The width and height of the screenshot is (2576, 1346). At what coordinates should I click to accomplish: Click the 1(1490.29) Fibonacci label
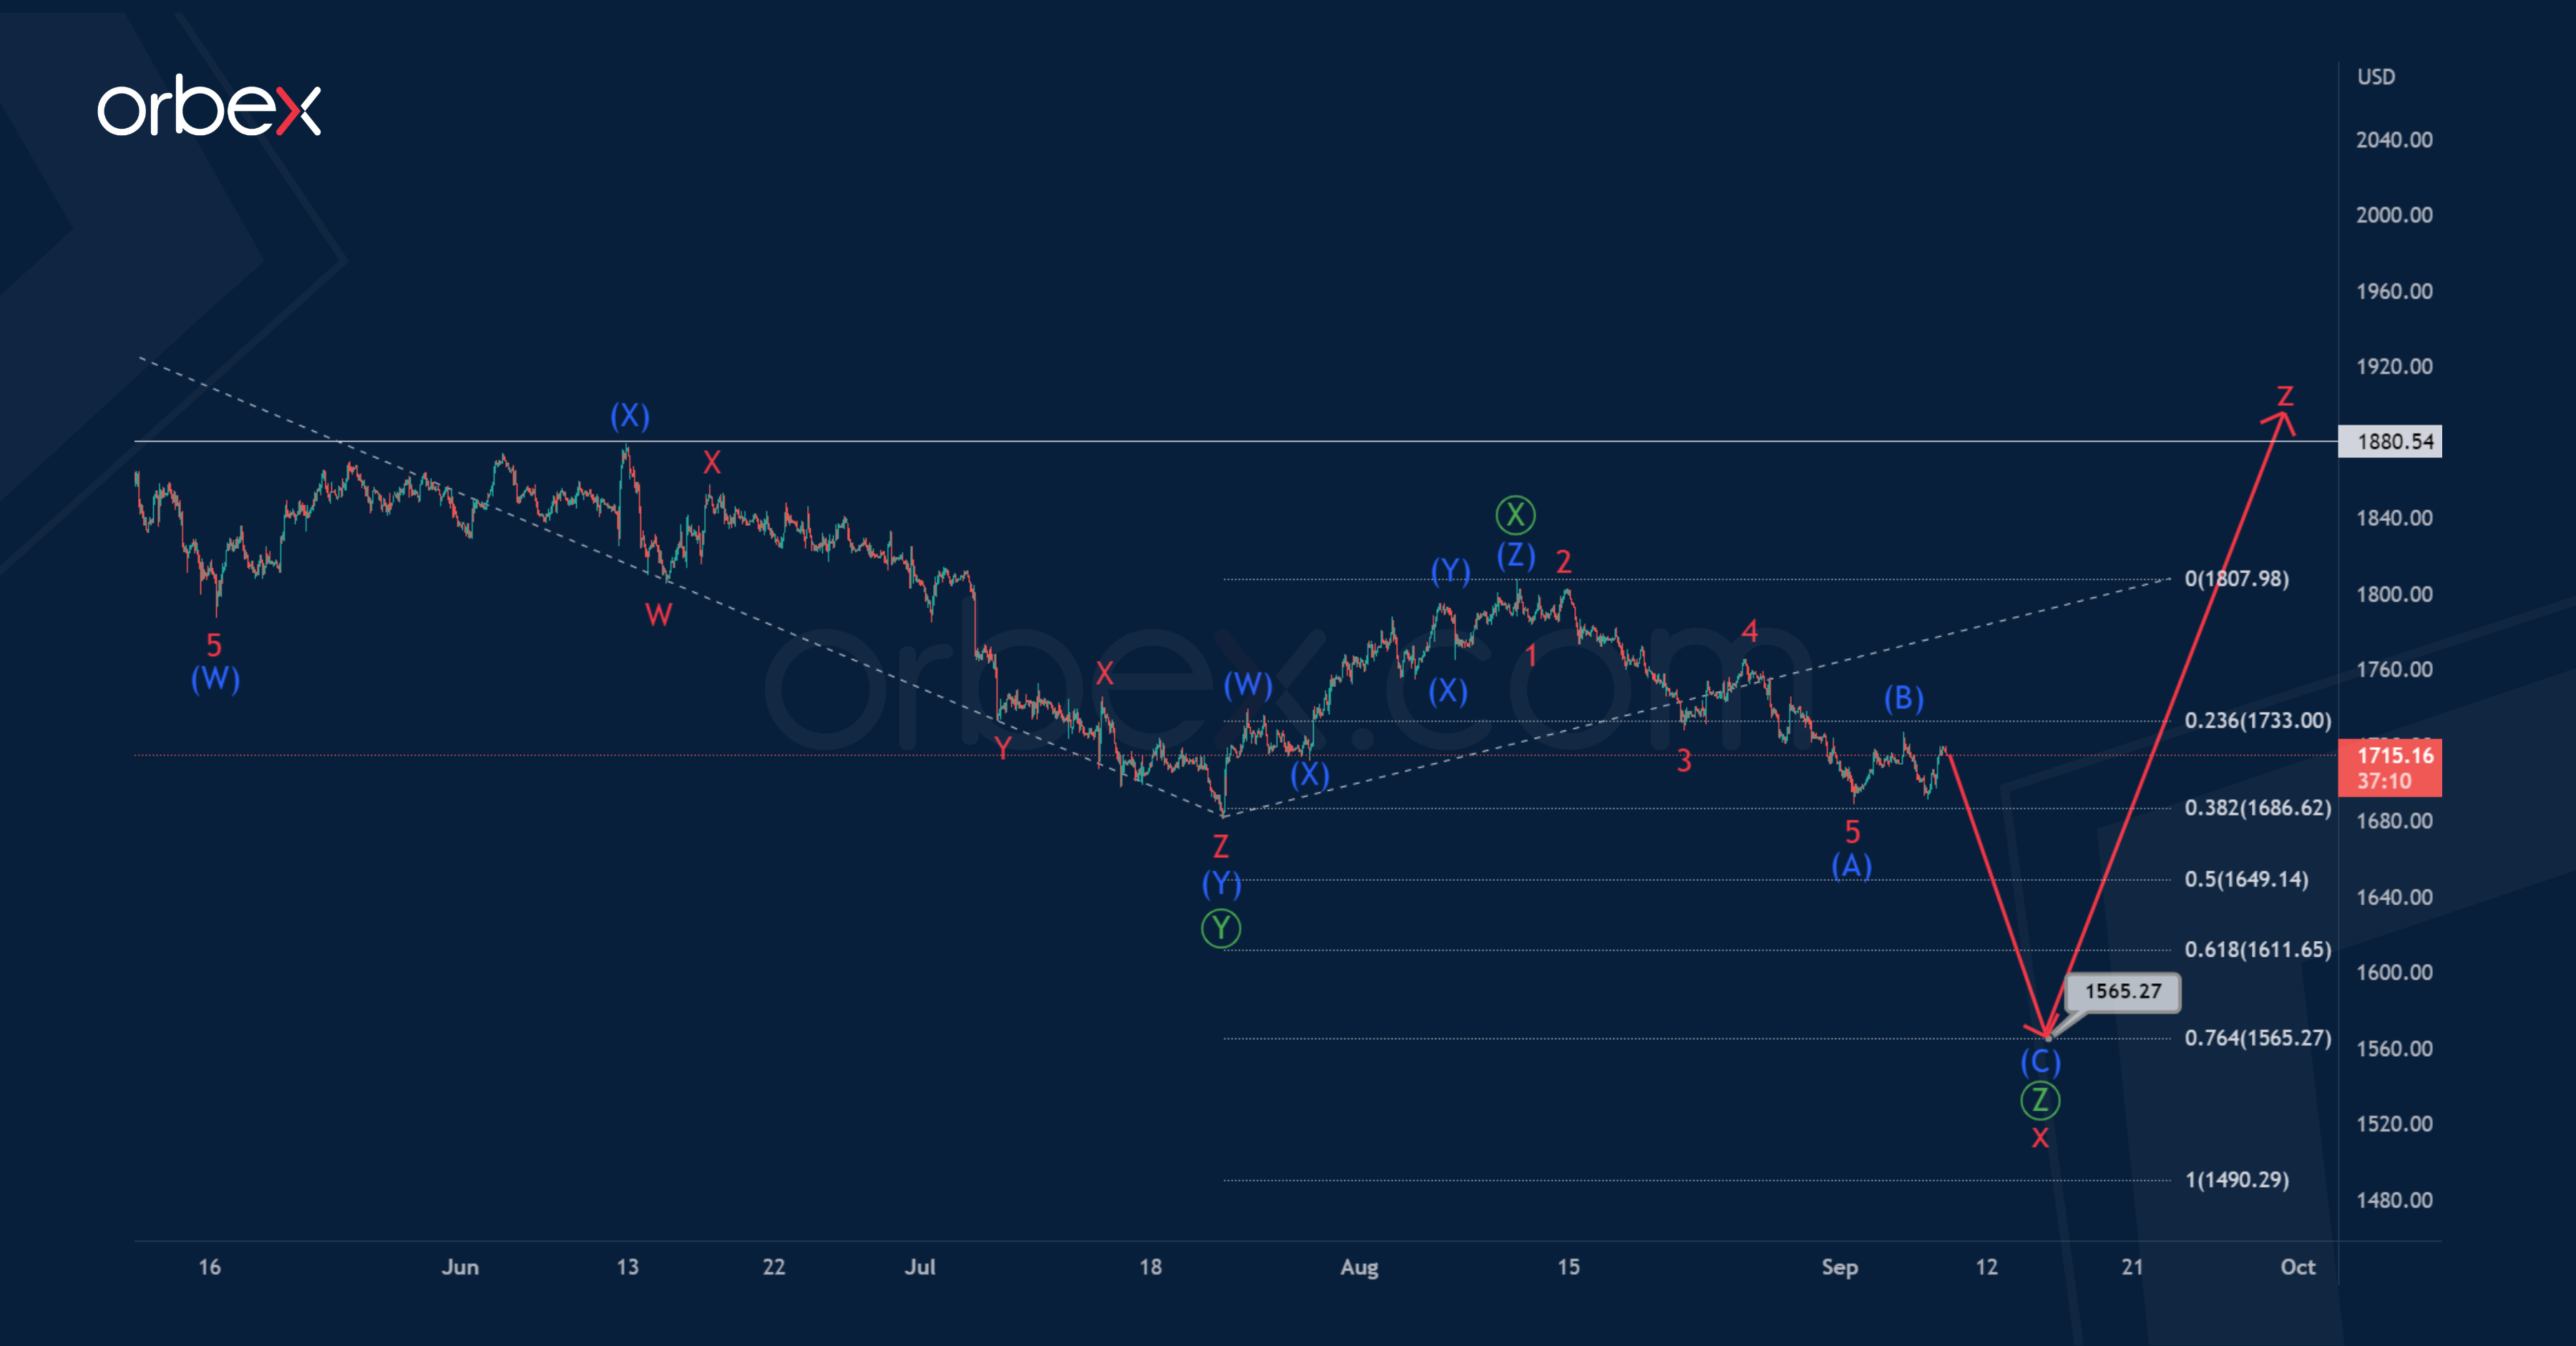pyautogui.click(x=2236, y=1179)
